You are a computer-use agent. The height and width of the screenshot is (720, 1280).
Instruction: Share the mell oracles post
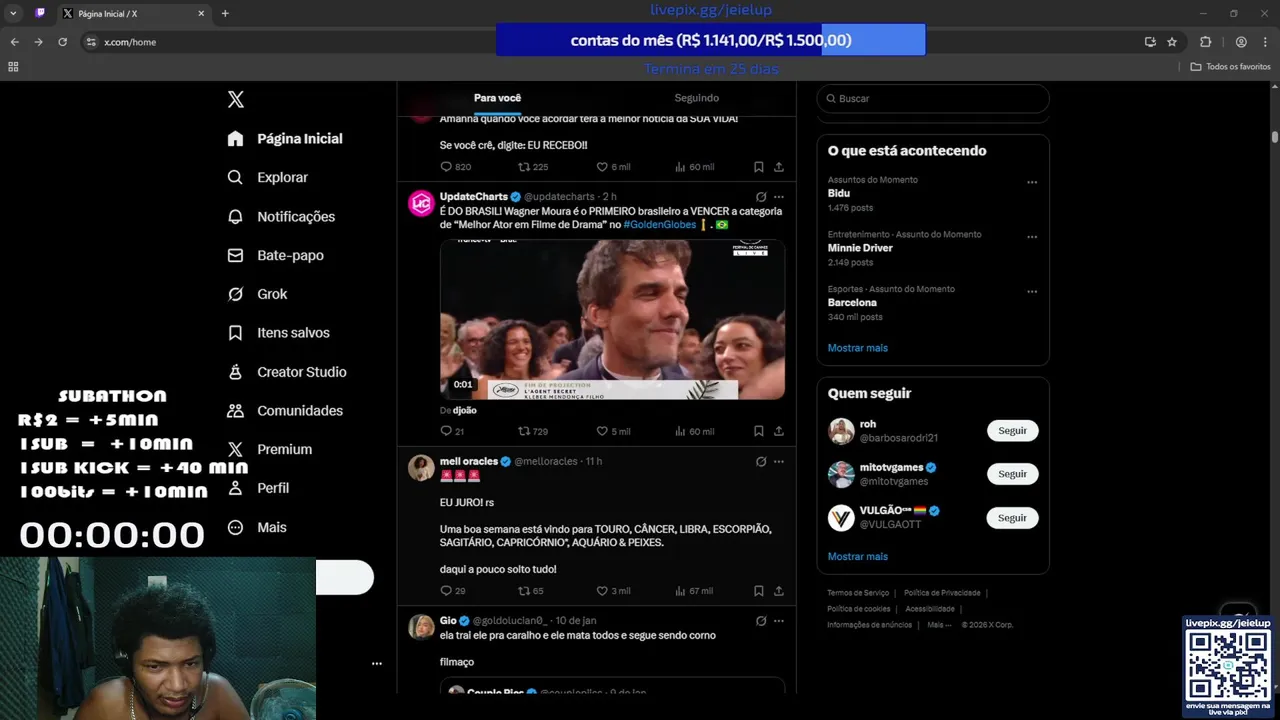(x=779, y=591)
